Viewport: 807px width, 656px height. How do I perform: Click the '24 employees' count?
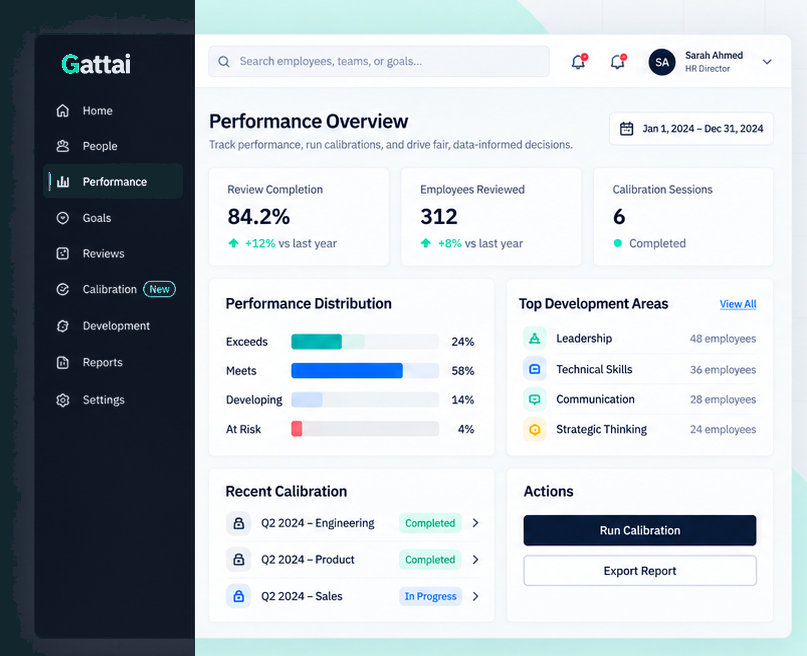pos(723,430)
